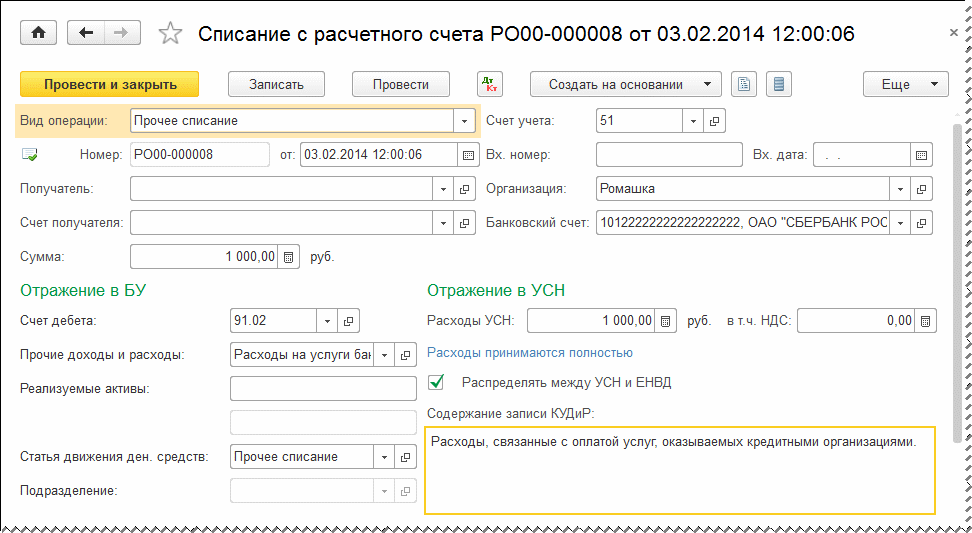Click the Провести и закрыть button
972x533 pixels.
pyautogui.click(x=110, y=85)
